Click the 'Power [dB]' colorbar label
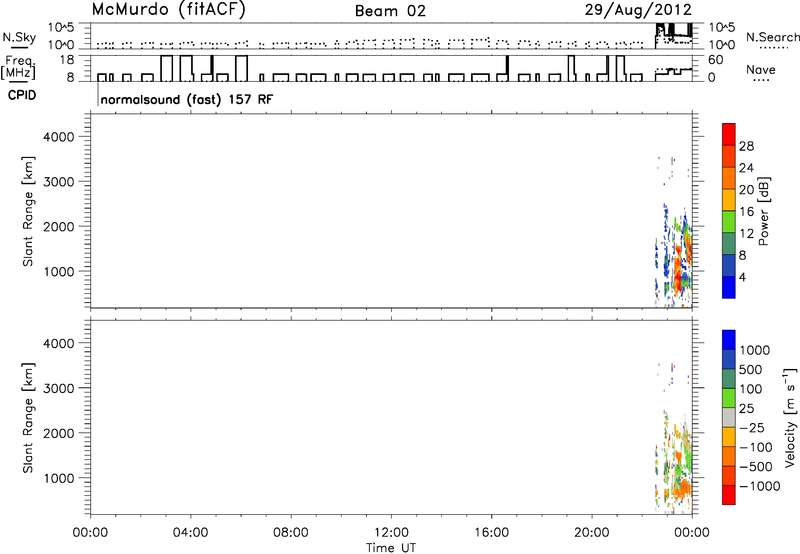800x554 pixels. (763, 211)
